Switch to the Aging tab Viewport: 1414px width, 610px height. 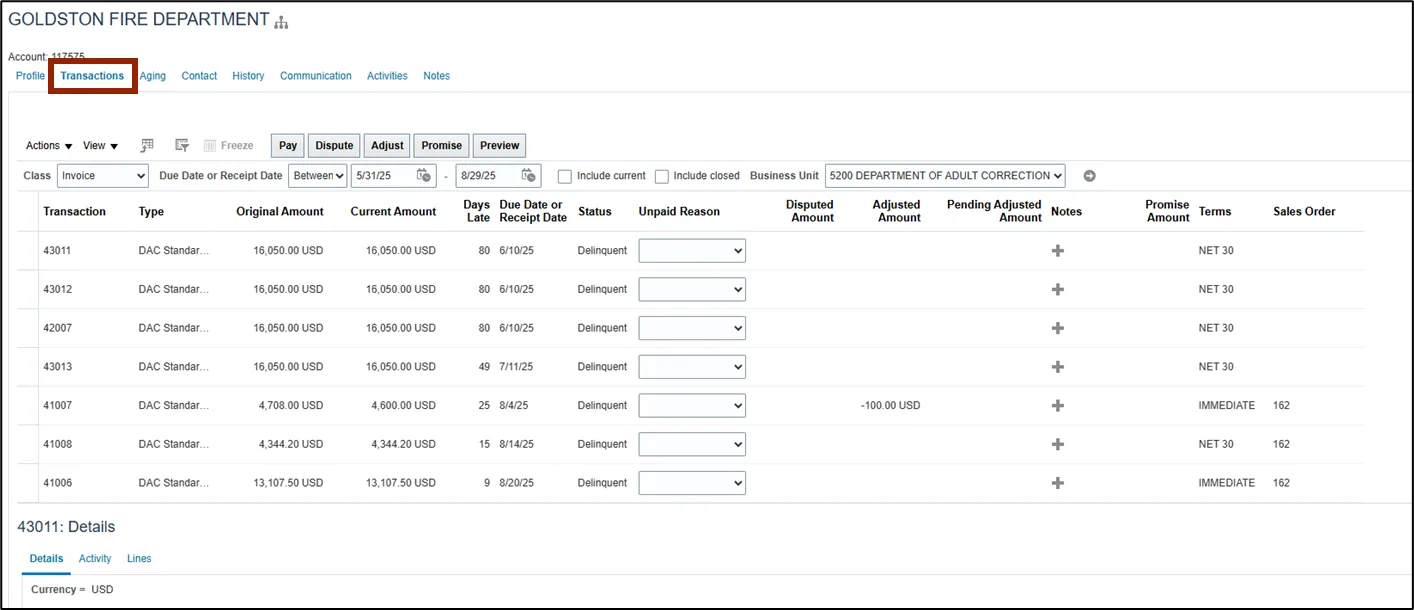tap(153, 76)
